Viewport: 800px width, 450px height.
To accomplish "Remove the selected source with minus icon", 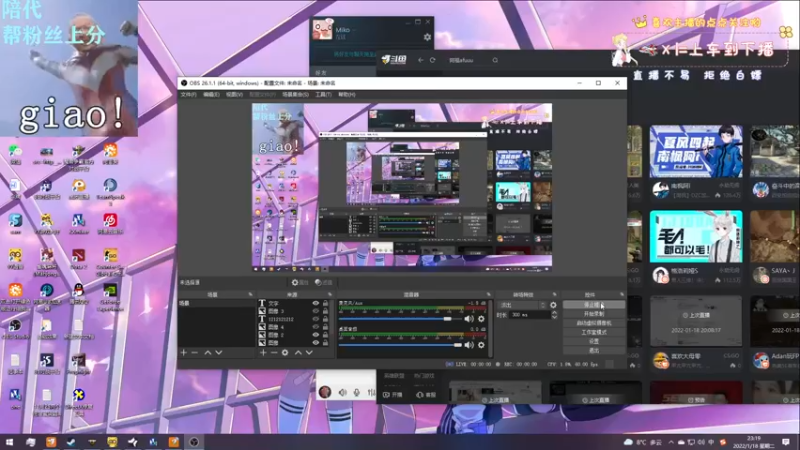I will click(x=274, y=353).
